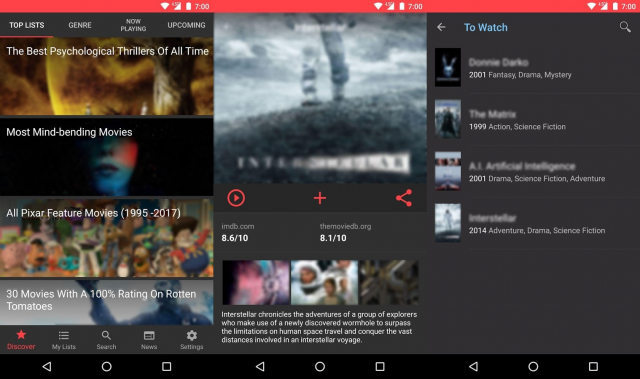Image resolution: width=640 pixels, height=379 pixels.
Task: Tap the A.I. Artificial Intelligence poster
Action: click(448, 171)
